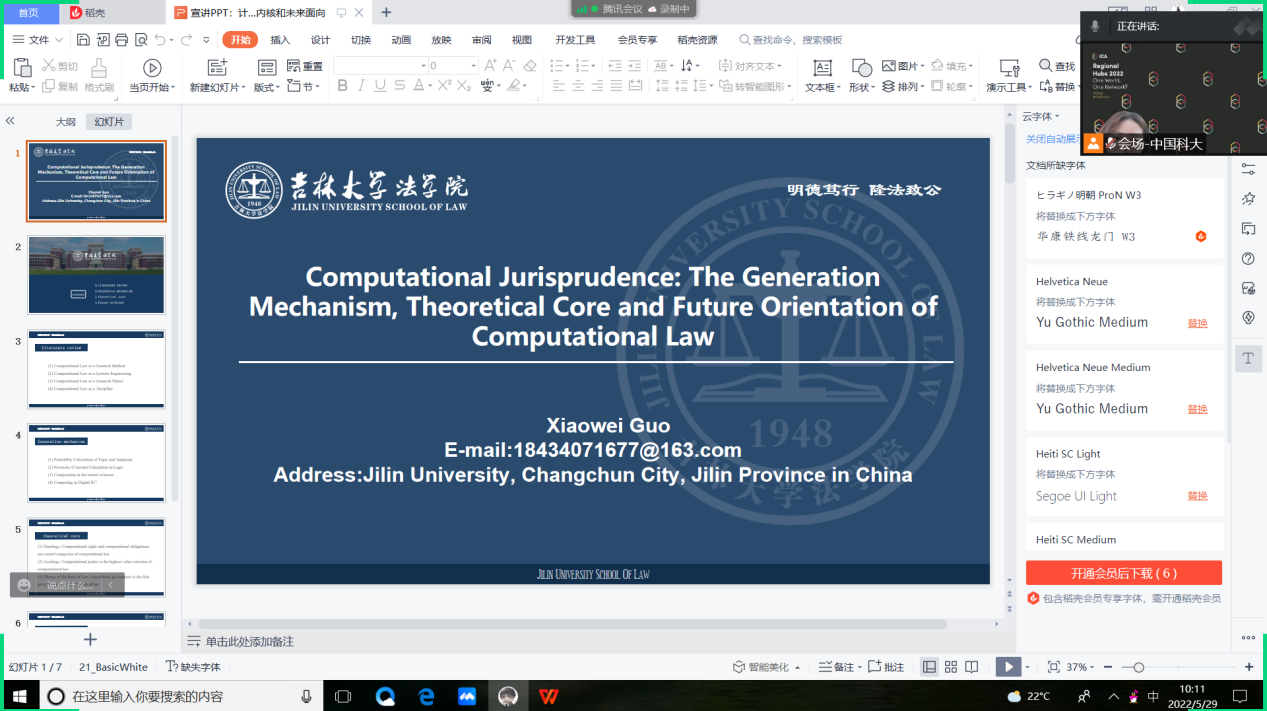
Task: Toggle Italic formatting
Action: pos(361,86)
